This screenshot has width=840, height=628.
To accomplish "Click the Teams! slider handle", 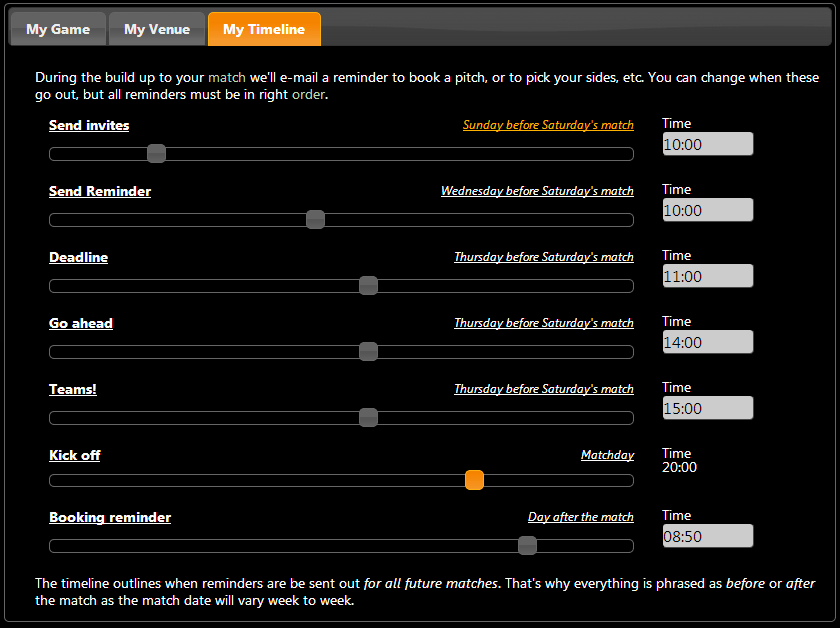I will coord(369,417).
